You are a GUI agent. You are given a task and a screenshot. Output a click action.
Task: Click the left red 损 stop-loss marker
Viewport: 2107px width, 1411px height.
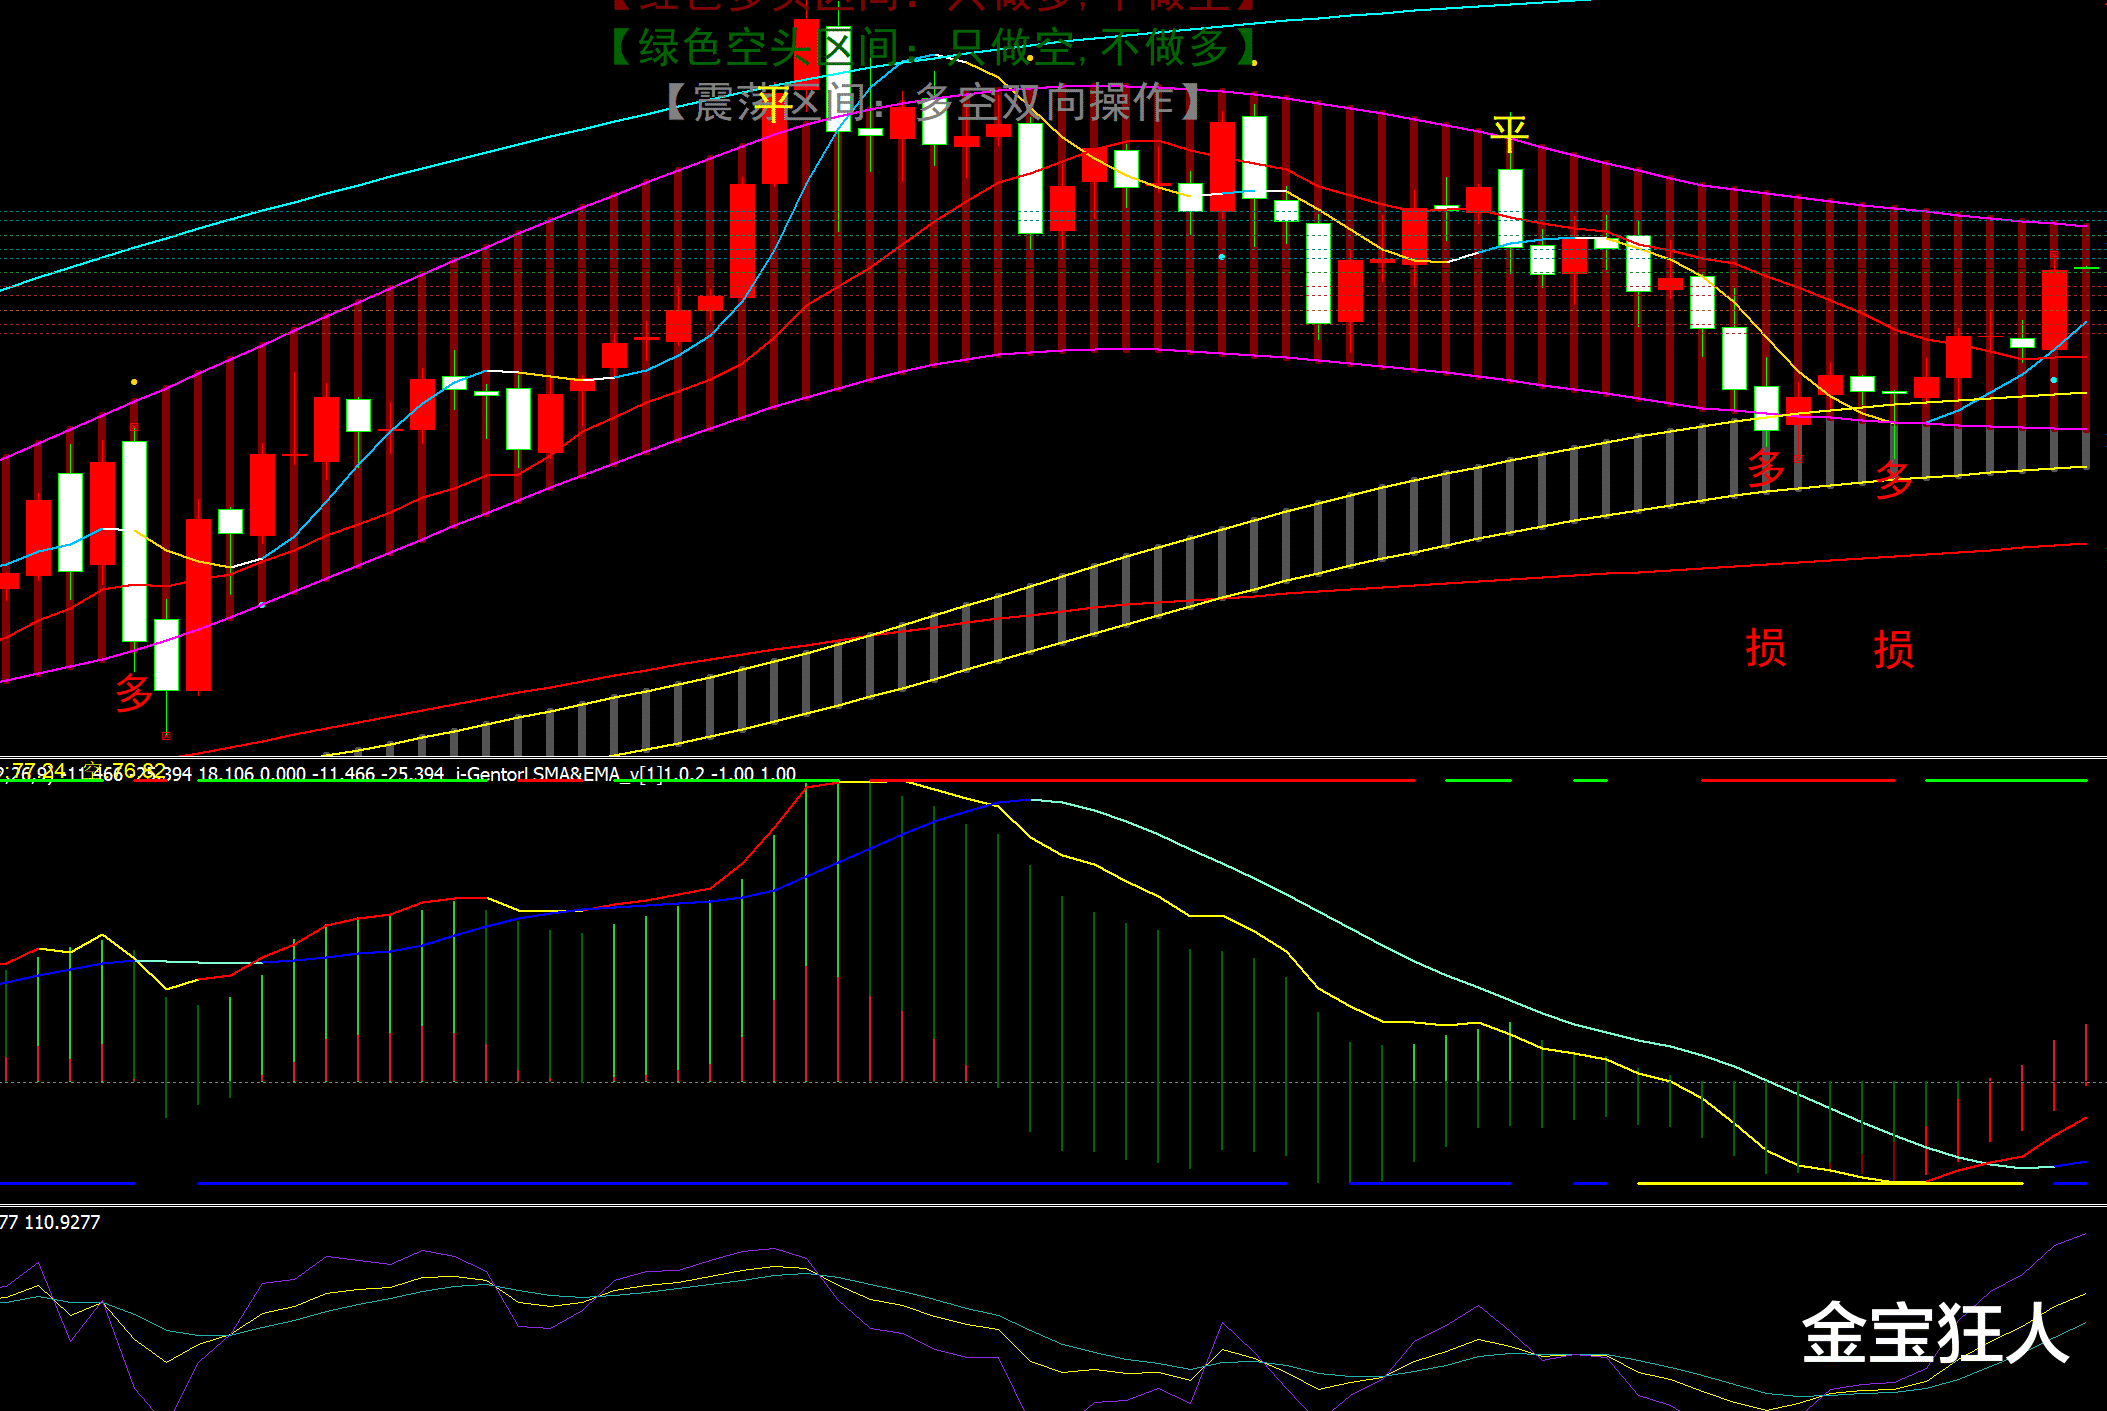(1766, 648)
